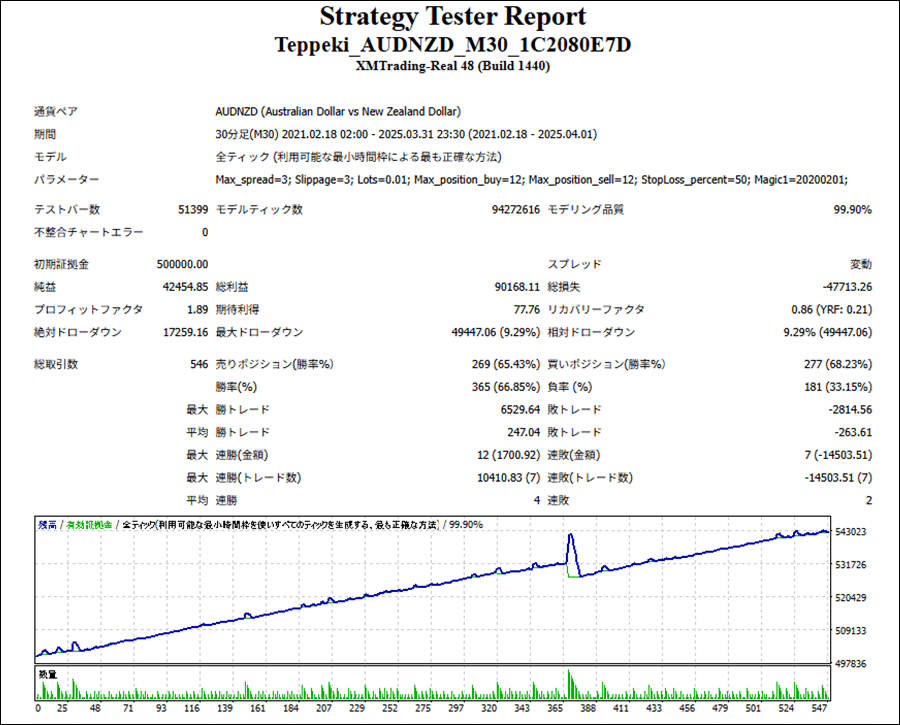Click the 全ティック model description
Screen dimensions: 900x725
point(359,157)
